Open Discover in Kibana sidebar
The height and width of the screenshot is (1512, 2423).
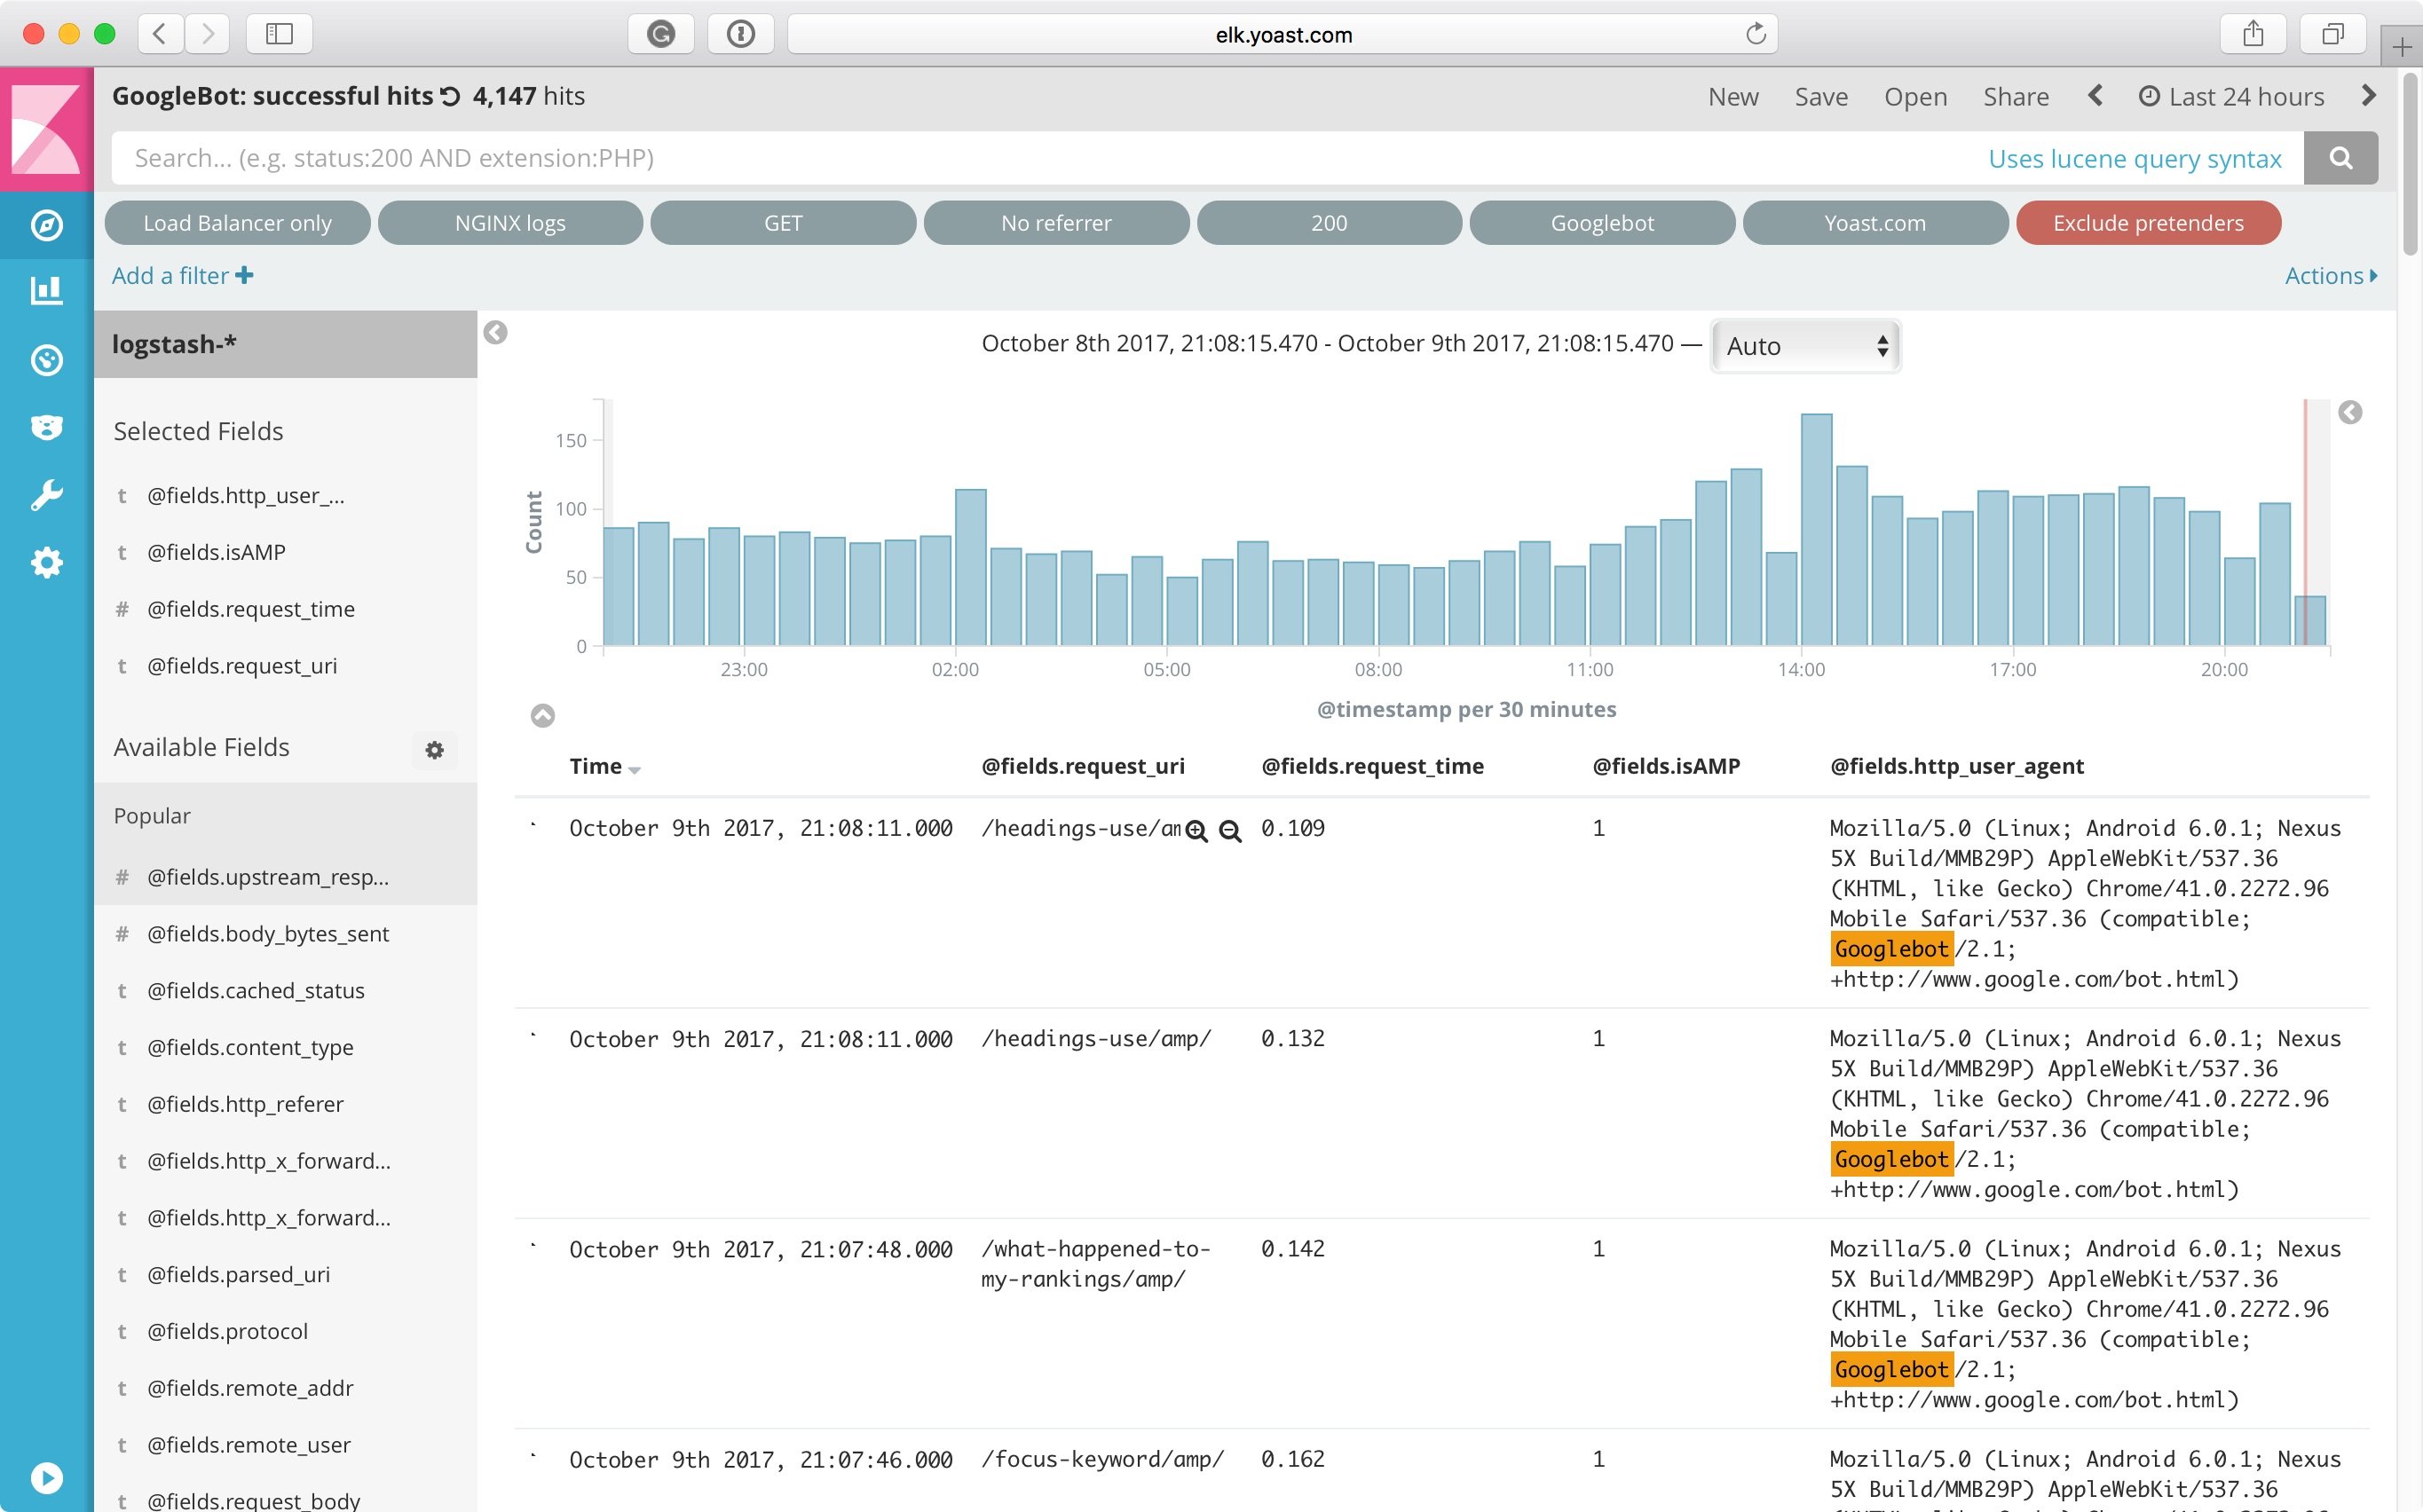(x=46, y=225)
